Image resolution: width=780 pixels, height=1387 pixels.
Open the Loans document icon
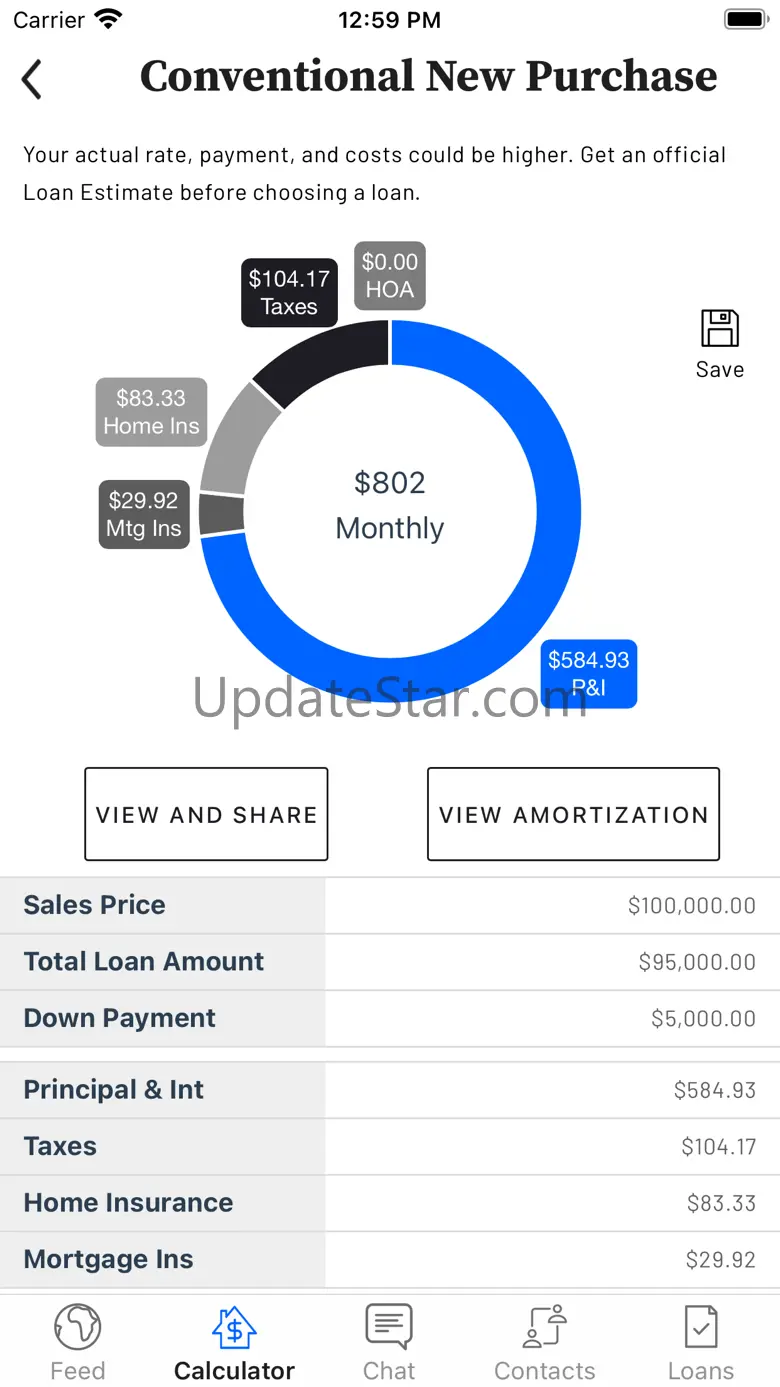pyautogui.click(x=701, y=1327)
